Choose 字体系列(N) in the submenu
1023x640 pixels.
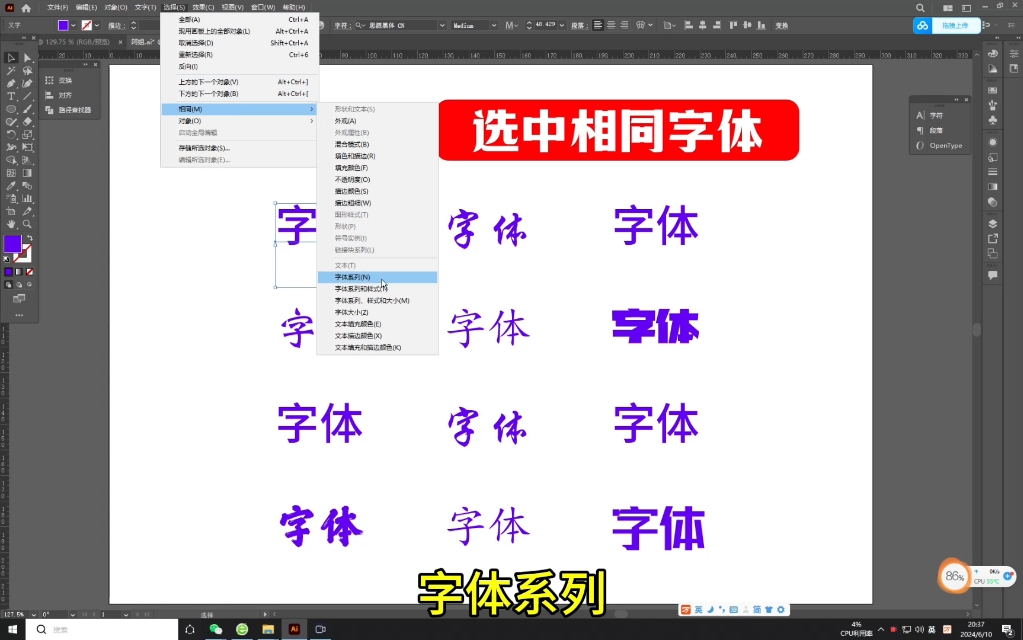point(377,277)
